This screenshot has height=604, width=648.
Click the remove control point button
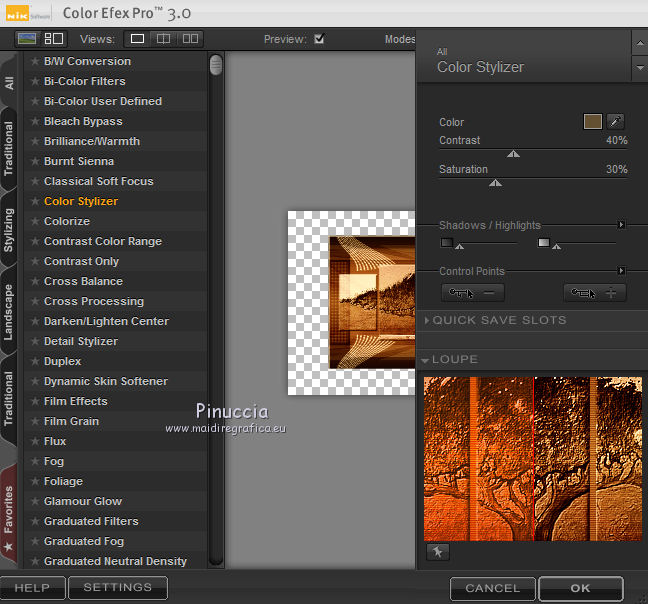tap(473, 293)
